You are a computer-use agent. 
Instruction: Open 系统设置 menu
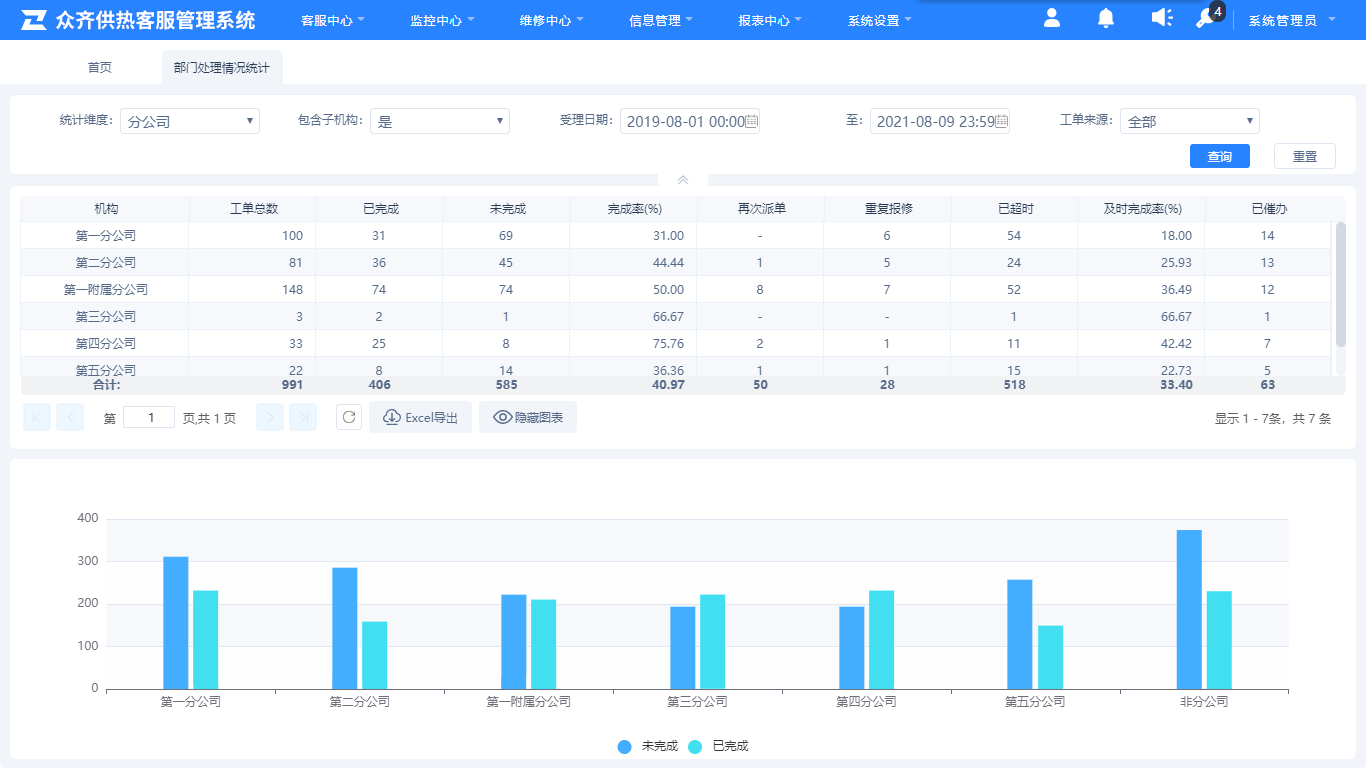pos(880,20)
